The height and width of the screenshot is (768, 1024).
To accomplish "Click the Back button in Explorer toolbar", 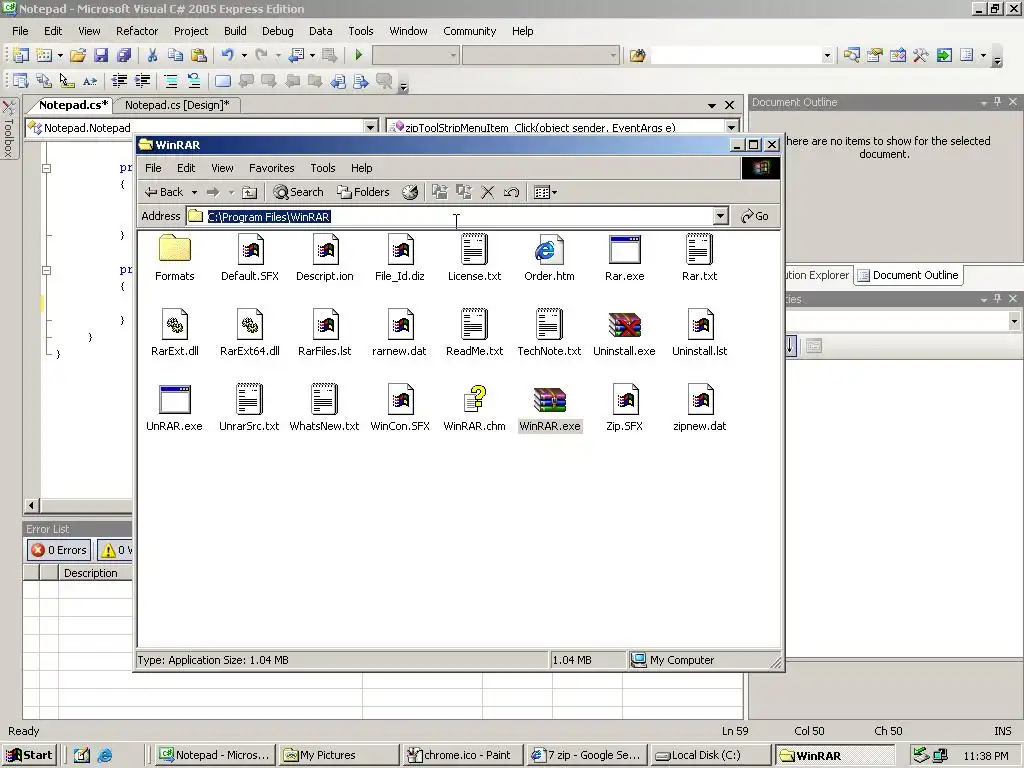I will [164, 192].
